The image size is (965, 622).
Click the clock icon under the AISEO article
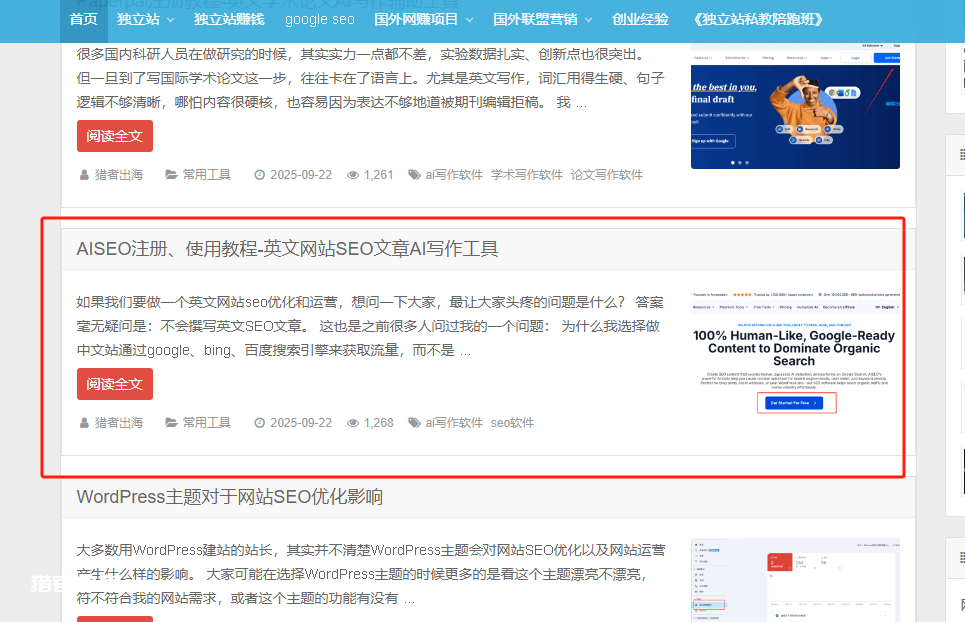pyautogui.click(x=257, y=421)
